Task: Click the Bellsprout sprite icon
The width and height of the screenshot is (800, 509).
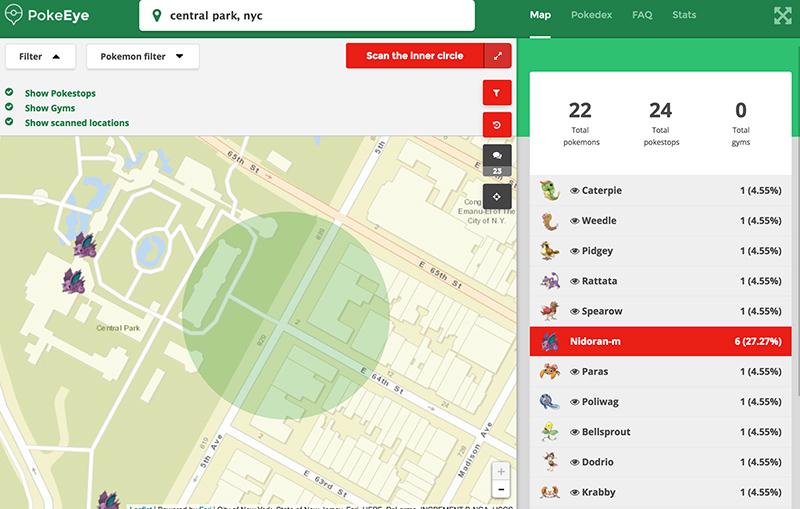Action: click(x=549, y=431)
